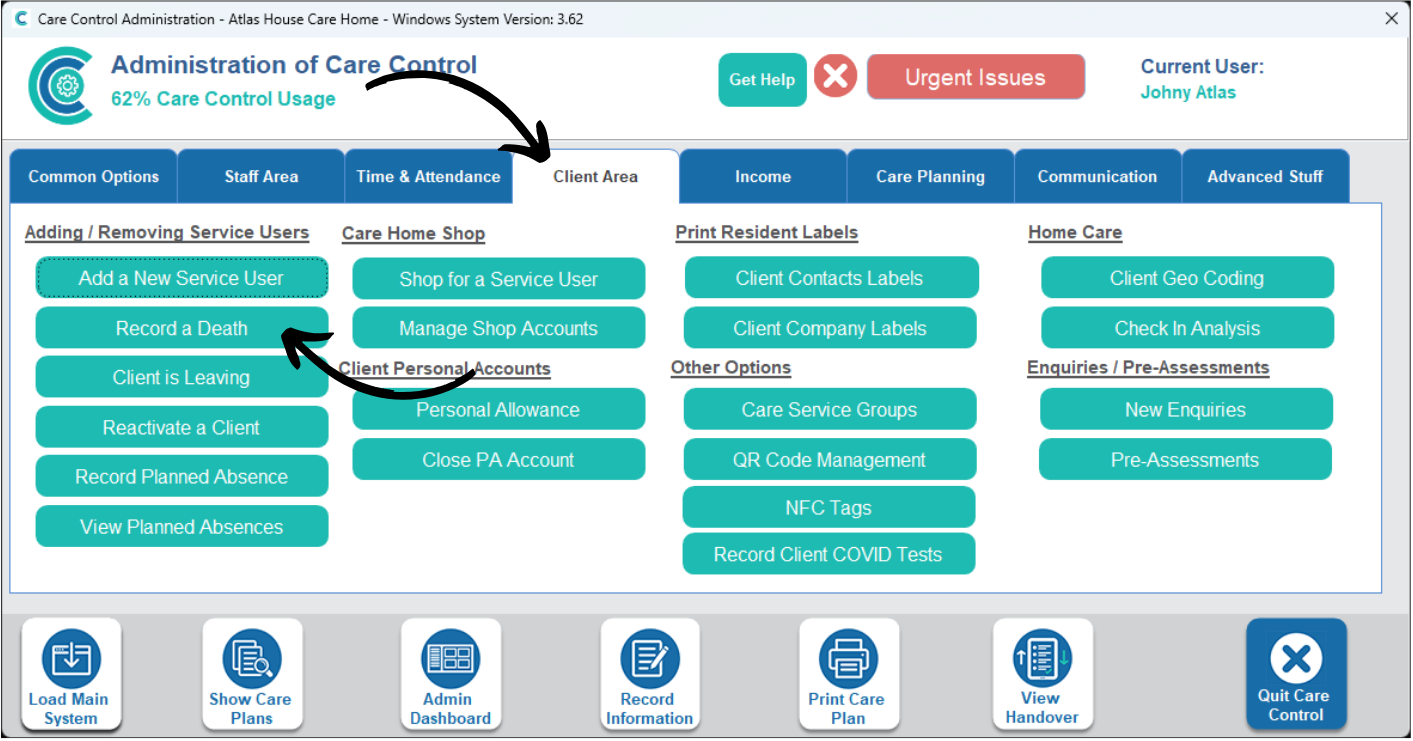Image resolution: width=1413 pixels, height=741 pixels.
Task: Click the Home Care heading
Action: coord(1075,232)
